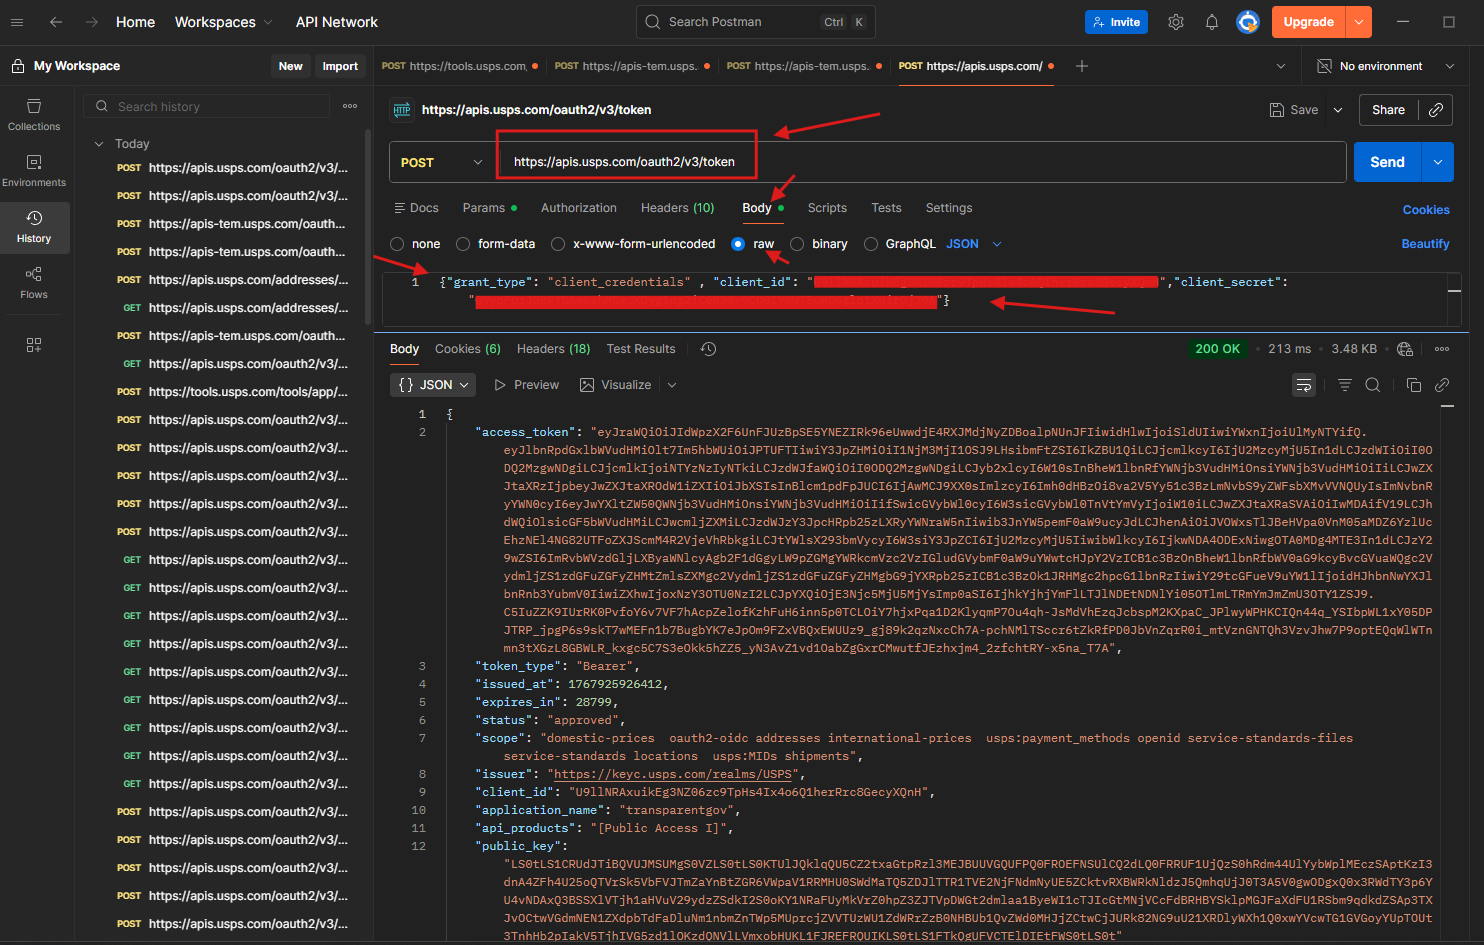
Task: Open the Collections sidebar panel
Action: [x=34, y=114]
